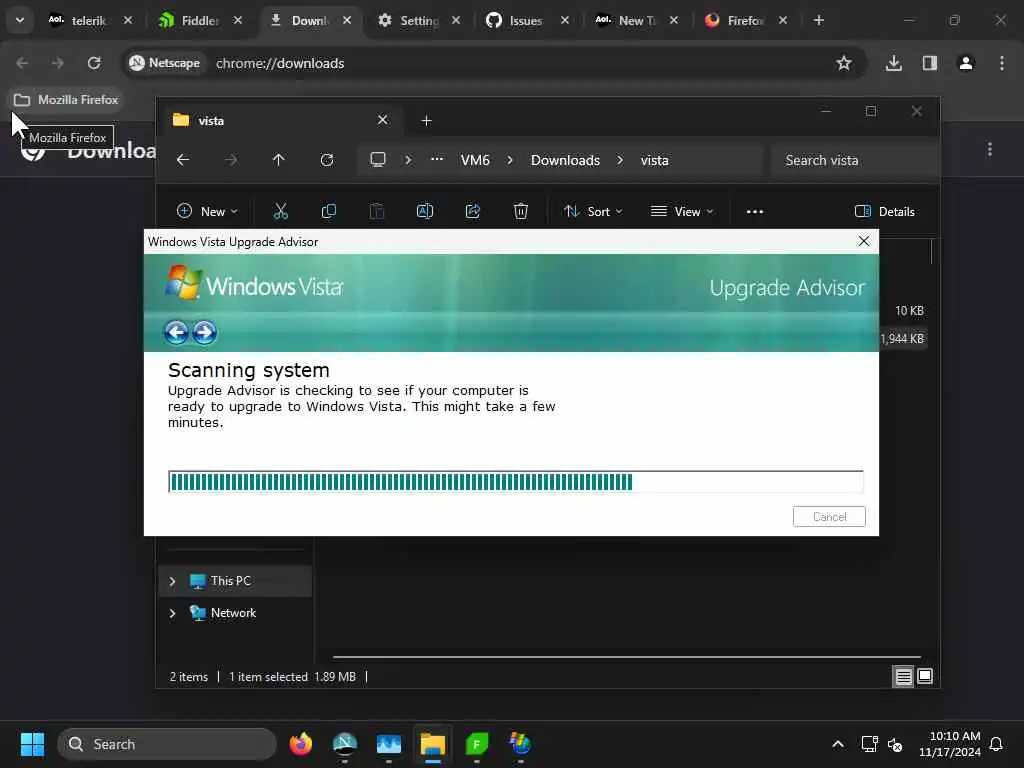Click the Share icon in File Explorer toolbar
1024x768 pixels.
pos(473,211)
